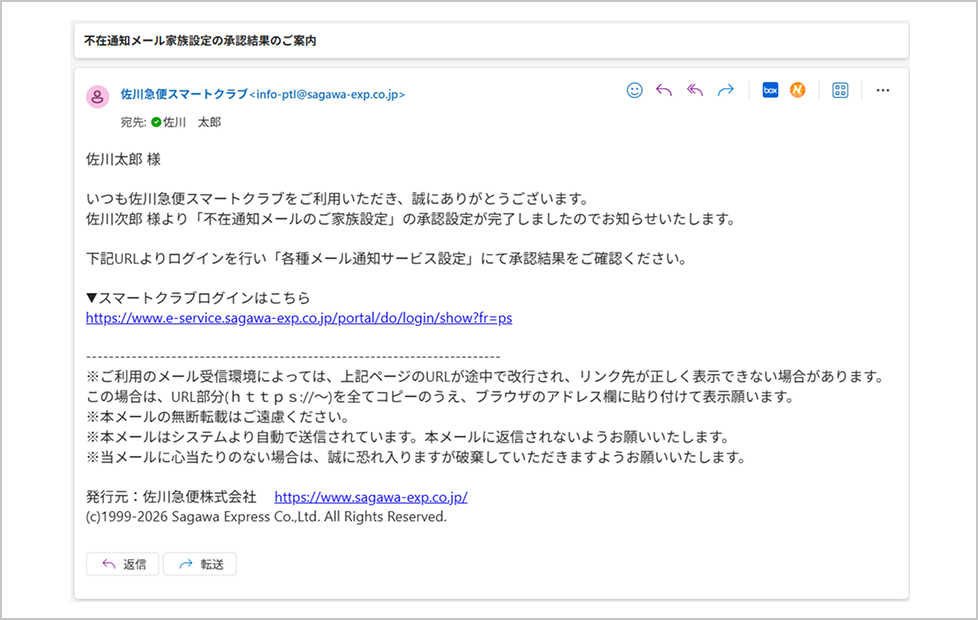Open the orange N add-in icon
The image size is (978, 620).
(797, 90)
